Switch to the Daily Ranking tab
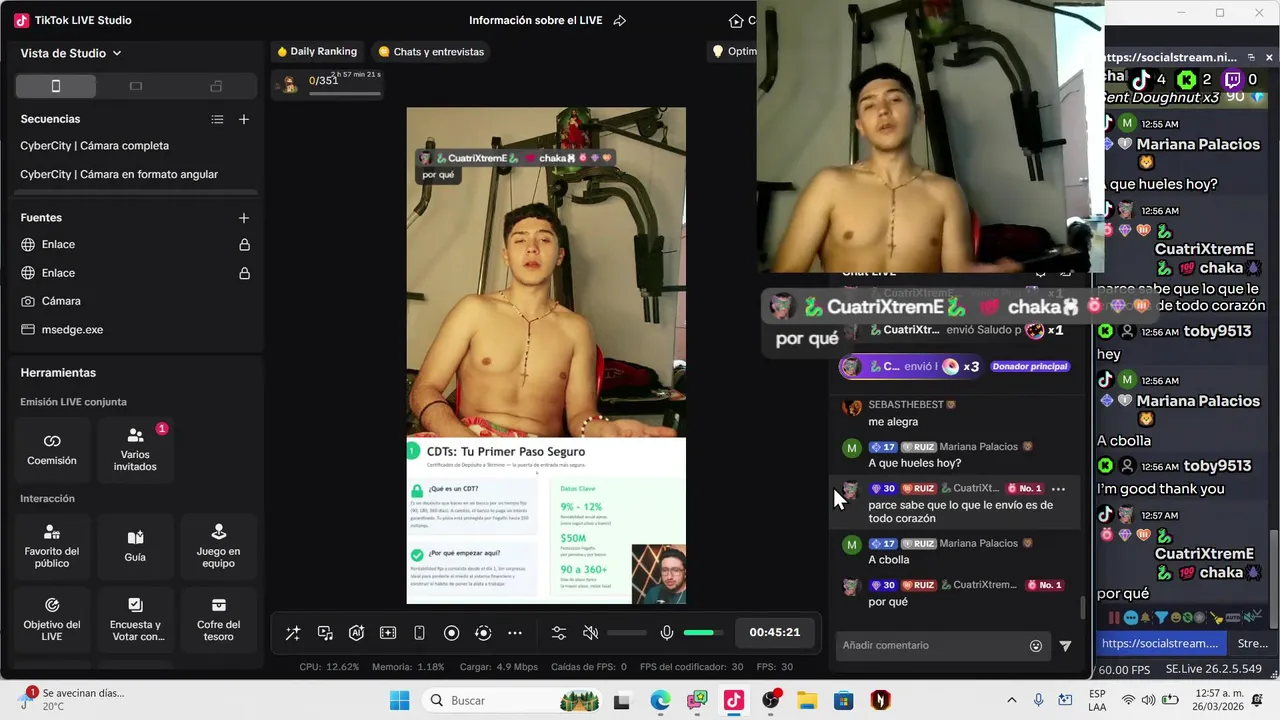Viewport: 1280px width, 720px height. point(317,51)
